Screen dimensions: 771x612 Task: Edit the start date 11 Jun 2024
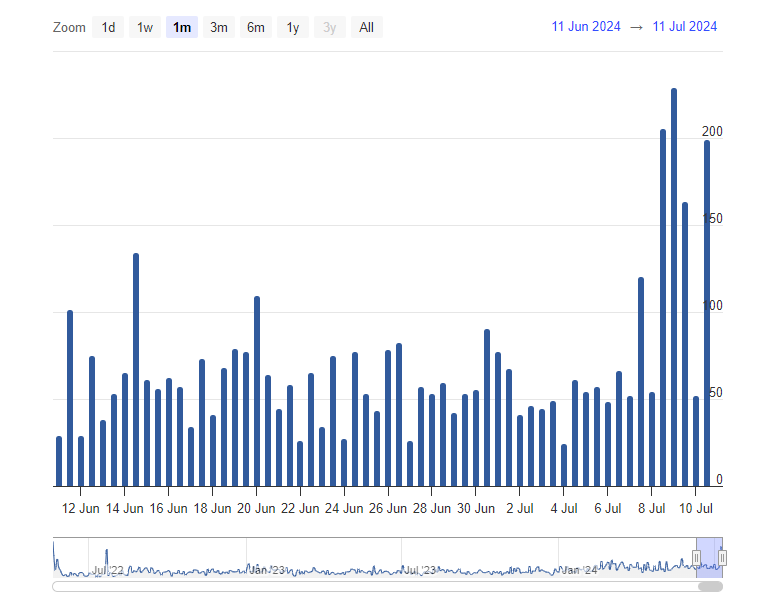586,27
